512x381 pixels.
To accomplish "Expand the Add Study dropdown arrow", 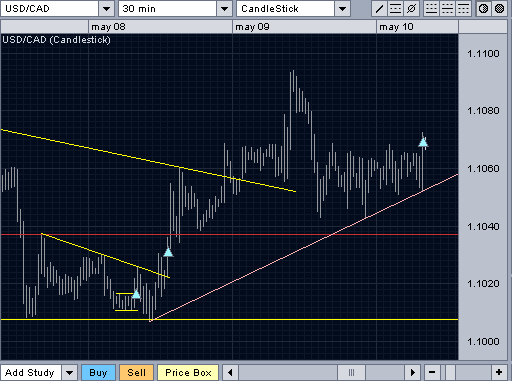I will [x=69, y=372].
